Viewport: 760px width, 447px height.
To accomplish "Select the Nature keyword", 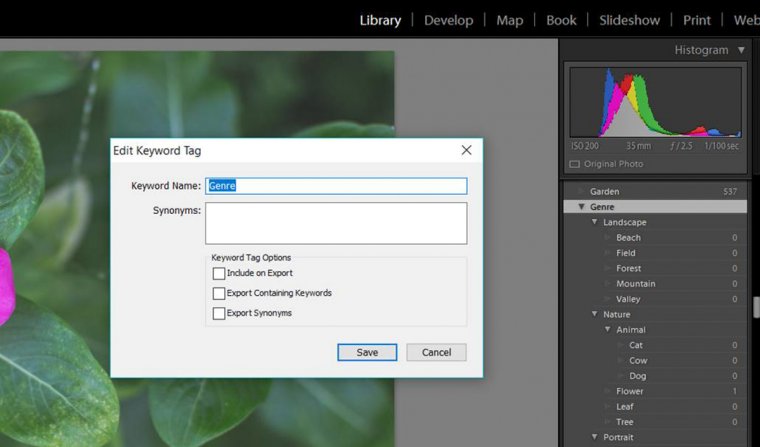I will pos(617,315).
